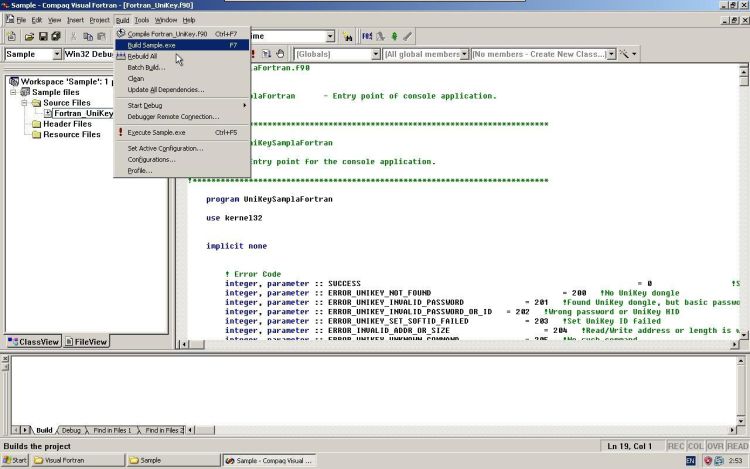Click the Windows Start button
Image resolution: width=750 pixels, height=469 pixels.
coord(15,460)
